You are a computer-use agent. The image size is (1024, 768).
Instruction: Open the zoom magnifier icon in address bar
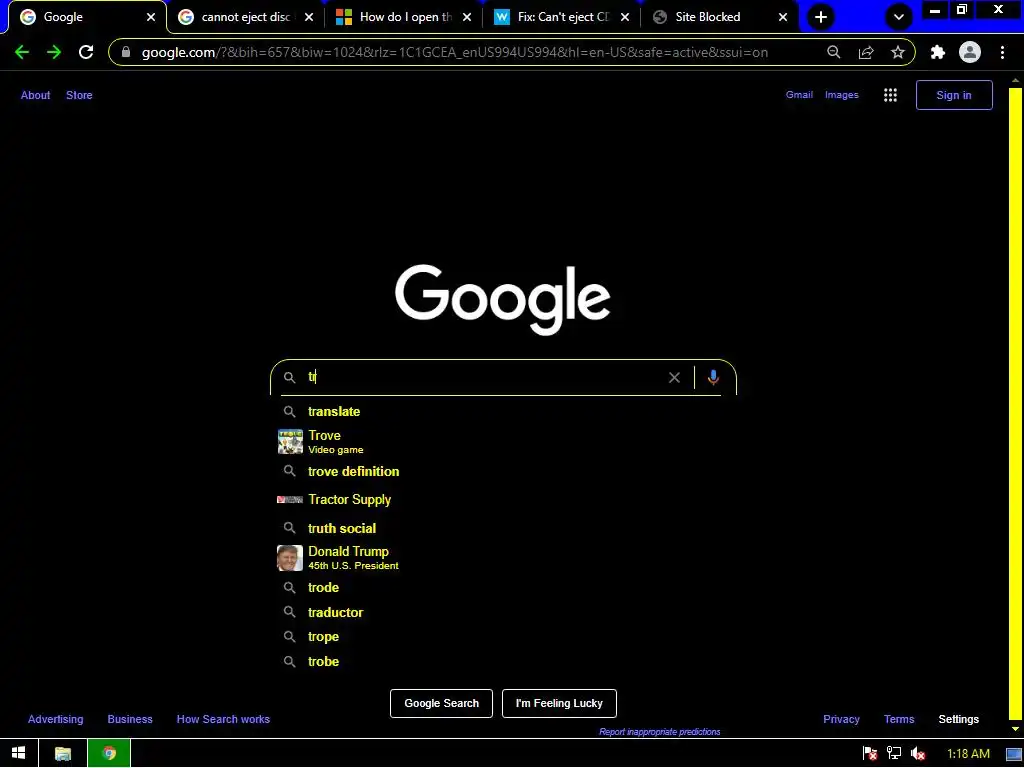834,52
